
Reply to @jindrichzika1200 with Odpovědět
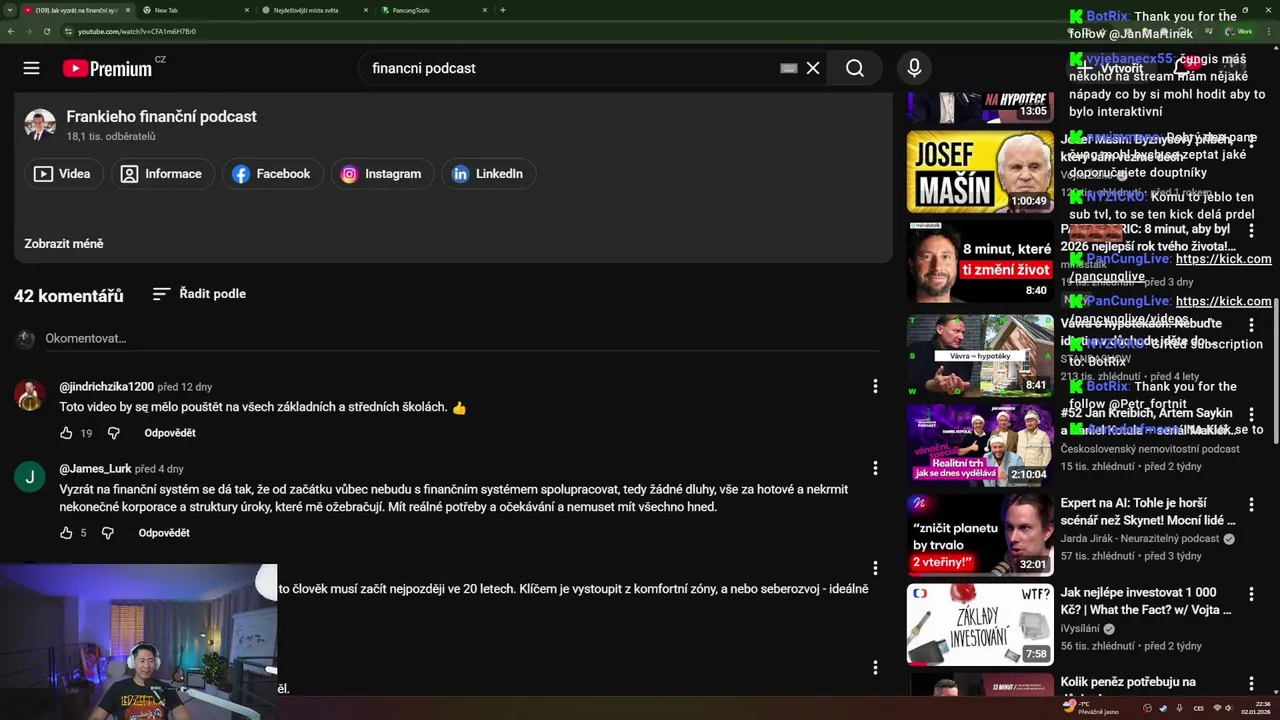click(170, 433)
